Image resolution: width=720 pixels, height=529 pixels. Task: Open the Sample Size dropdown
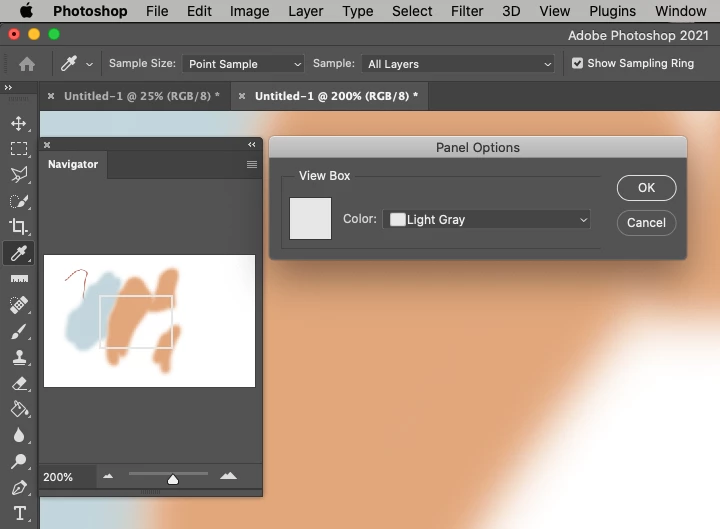pos(243,64)
